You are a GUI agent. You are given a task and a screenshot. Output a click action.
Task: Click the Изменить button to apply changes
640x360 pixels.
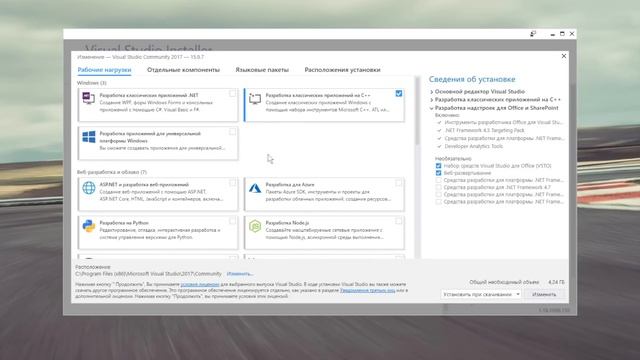click(x=544, y=294)
